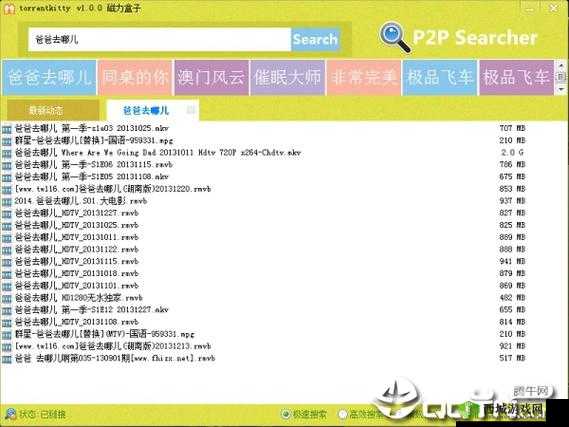The width and height of the screenshot is (569, 427).
Task: Select the 爸爸去哪儿 results tab
Action: pos(146,110)
